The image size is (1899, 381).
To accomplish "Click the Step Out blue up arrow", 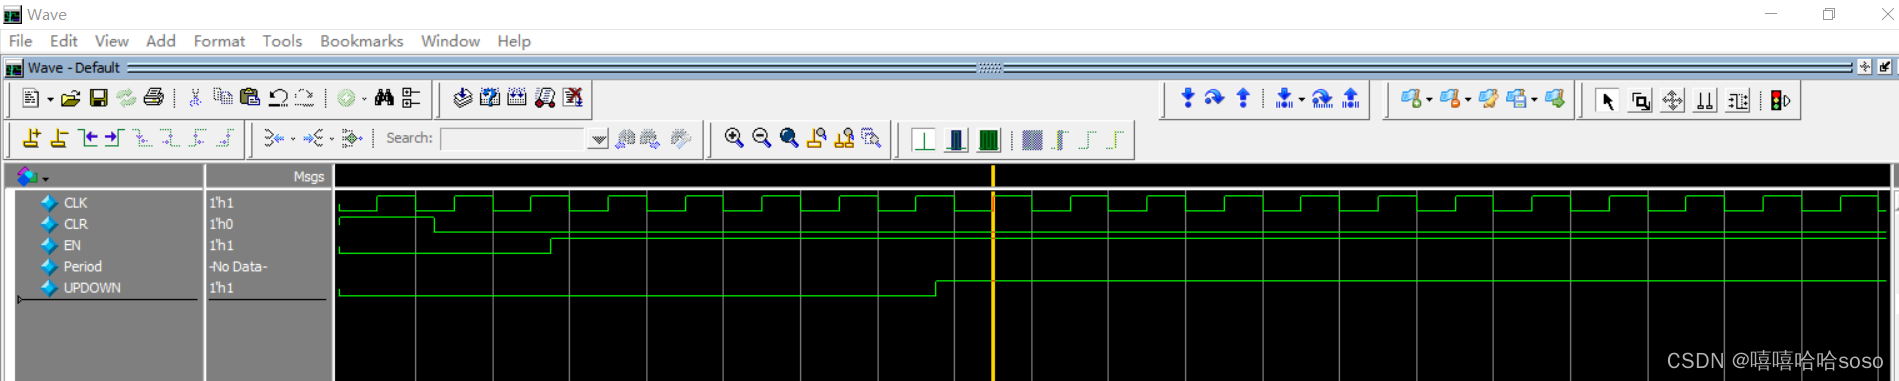I will click(x=1243, y=98).
